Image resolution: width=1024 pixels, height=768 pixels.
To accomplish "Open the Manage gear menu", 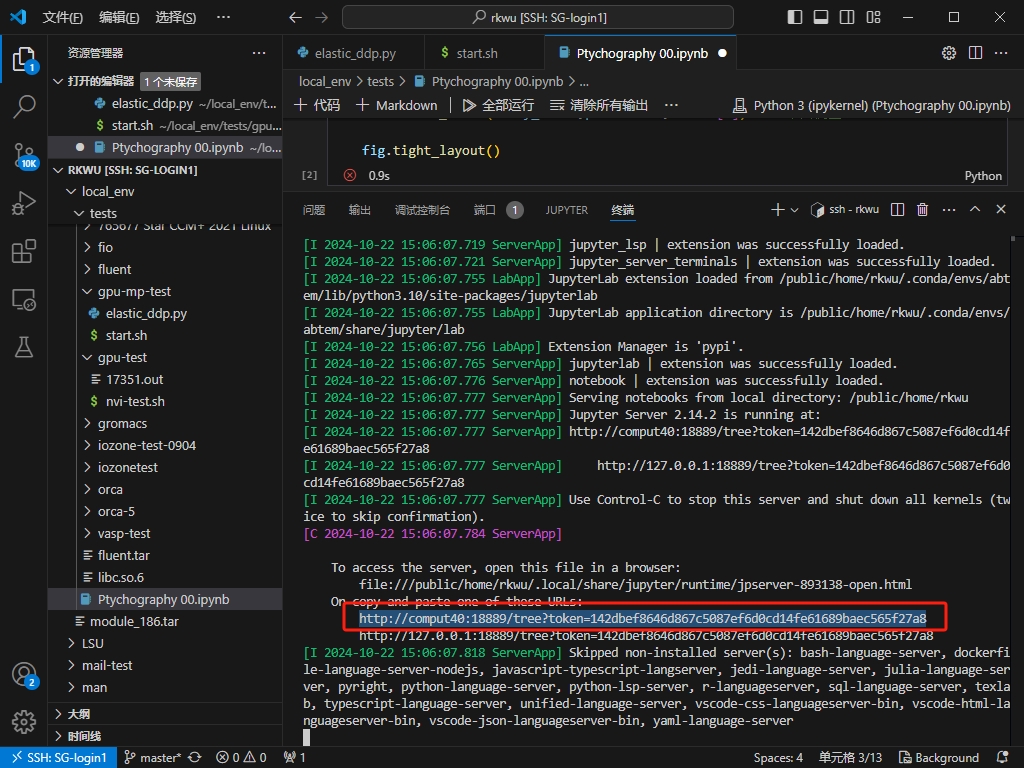I will click(24, 722).
